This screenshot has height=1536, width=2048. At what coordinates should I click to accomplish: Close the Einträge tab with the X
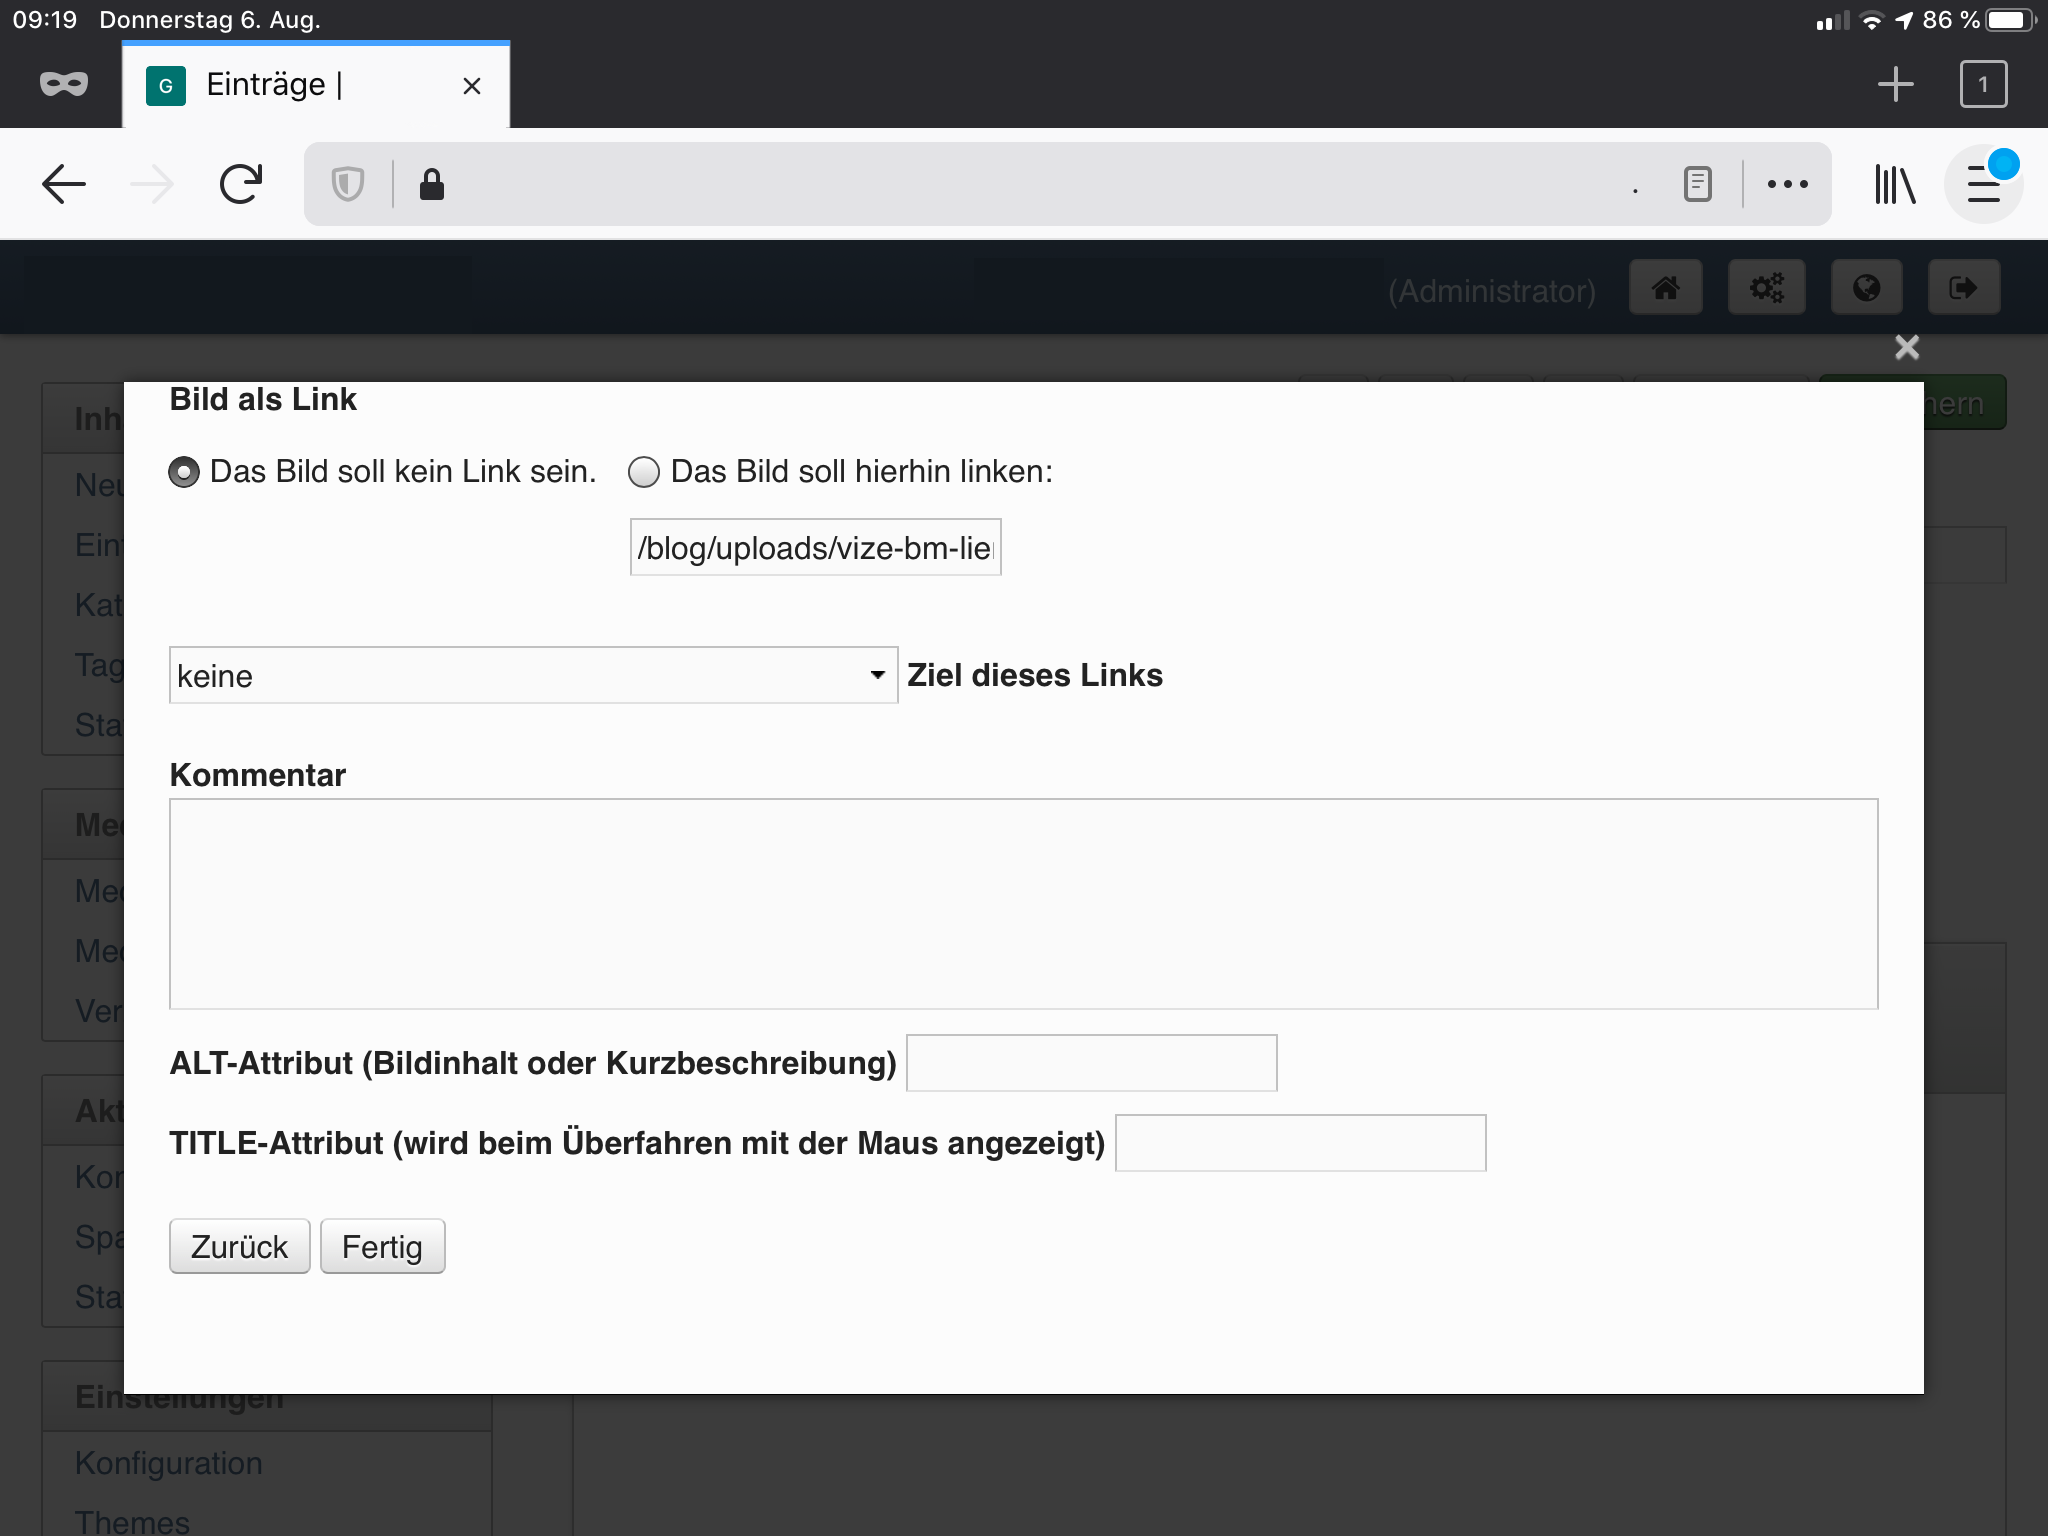(472, 86)
